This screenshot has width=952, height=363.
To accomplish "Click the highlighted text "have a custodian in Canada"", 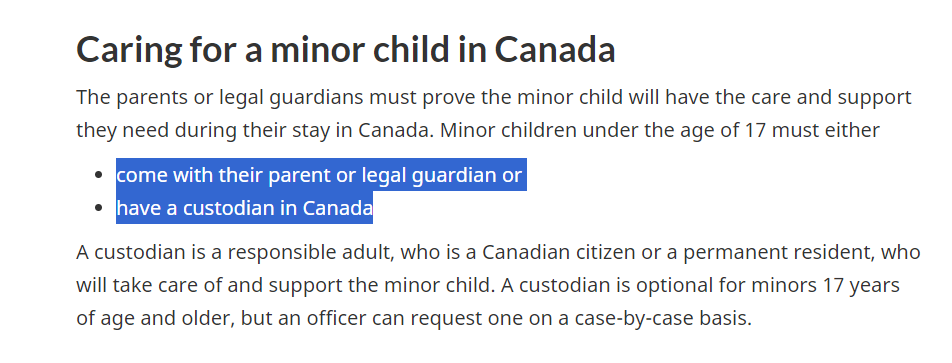I will point(244,208).
